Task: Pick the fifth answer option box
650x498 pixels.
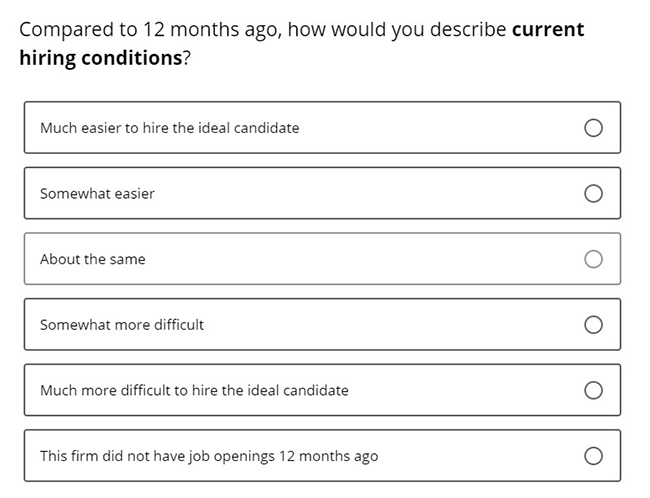Action: coord(323,390)
